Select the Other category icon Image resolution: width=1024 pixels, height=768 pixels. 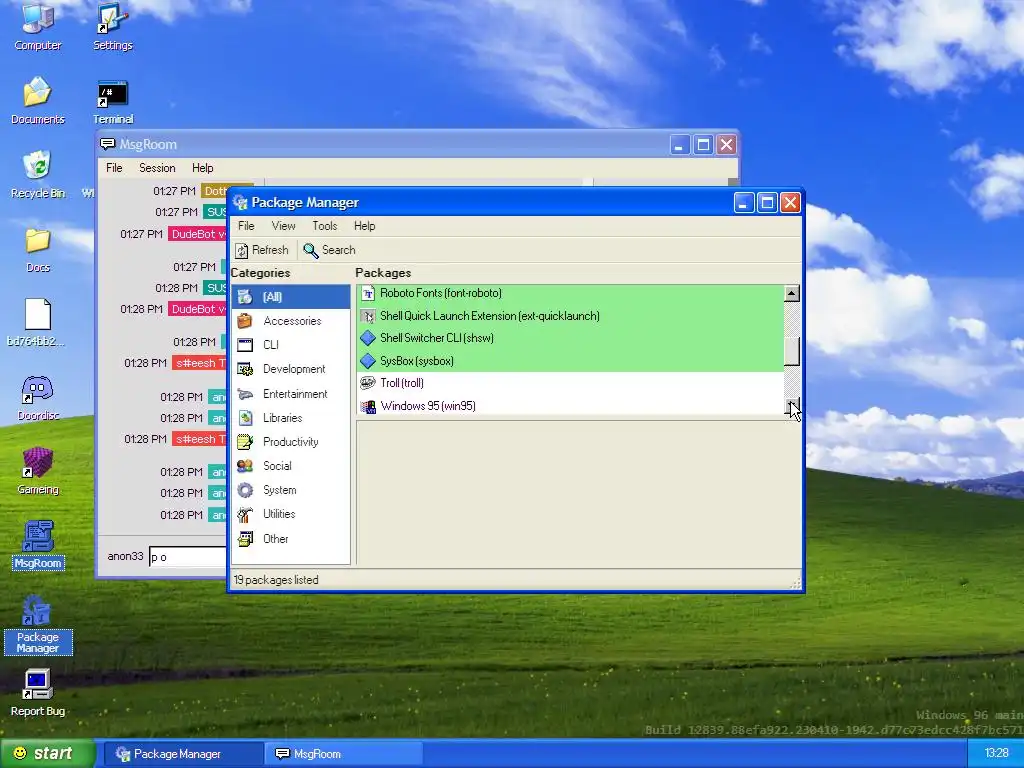coord(245,539)
